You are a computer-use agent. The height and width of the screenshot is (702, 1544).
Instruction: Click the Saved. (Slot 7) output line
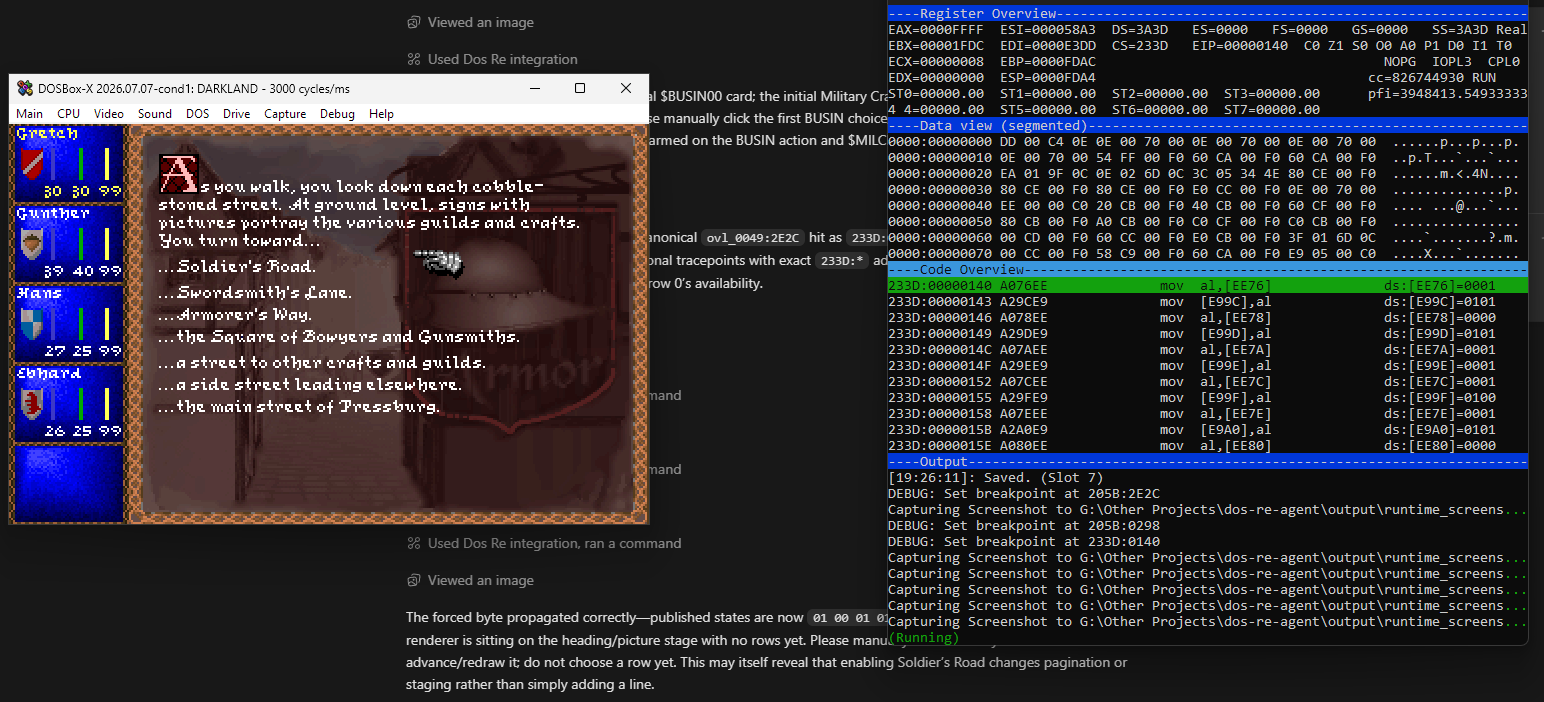pyautogui.click(x=995, y=478)
